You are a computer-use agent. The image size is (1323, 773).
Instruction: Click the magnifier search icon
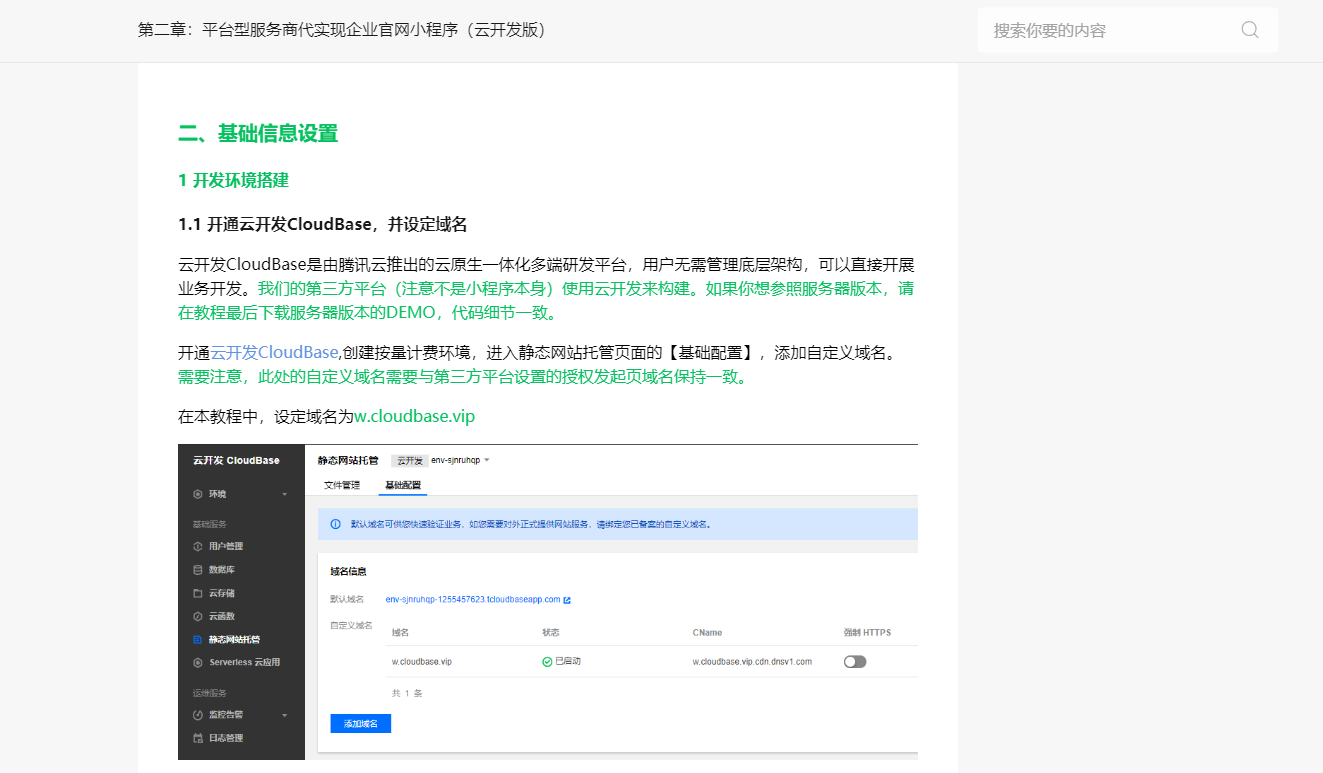click(x=1250, y=30)
